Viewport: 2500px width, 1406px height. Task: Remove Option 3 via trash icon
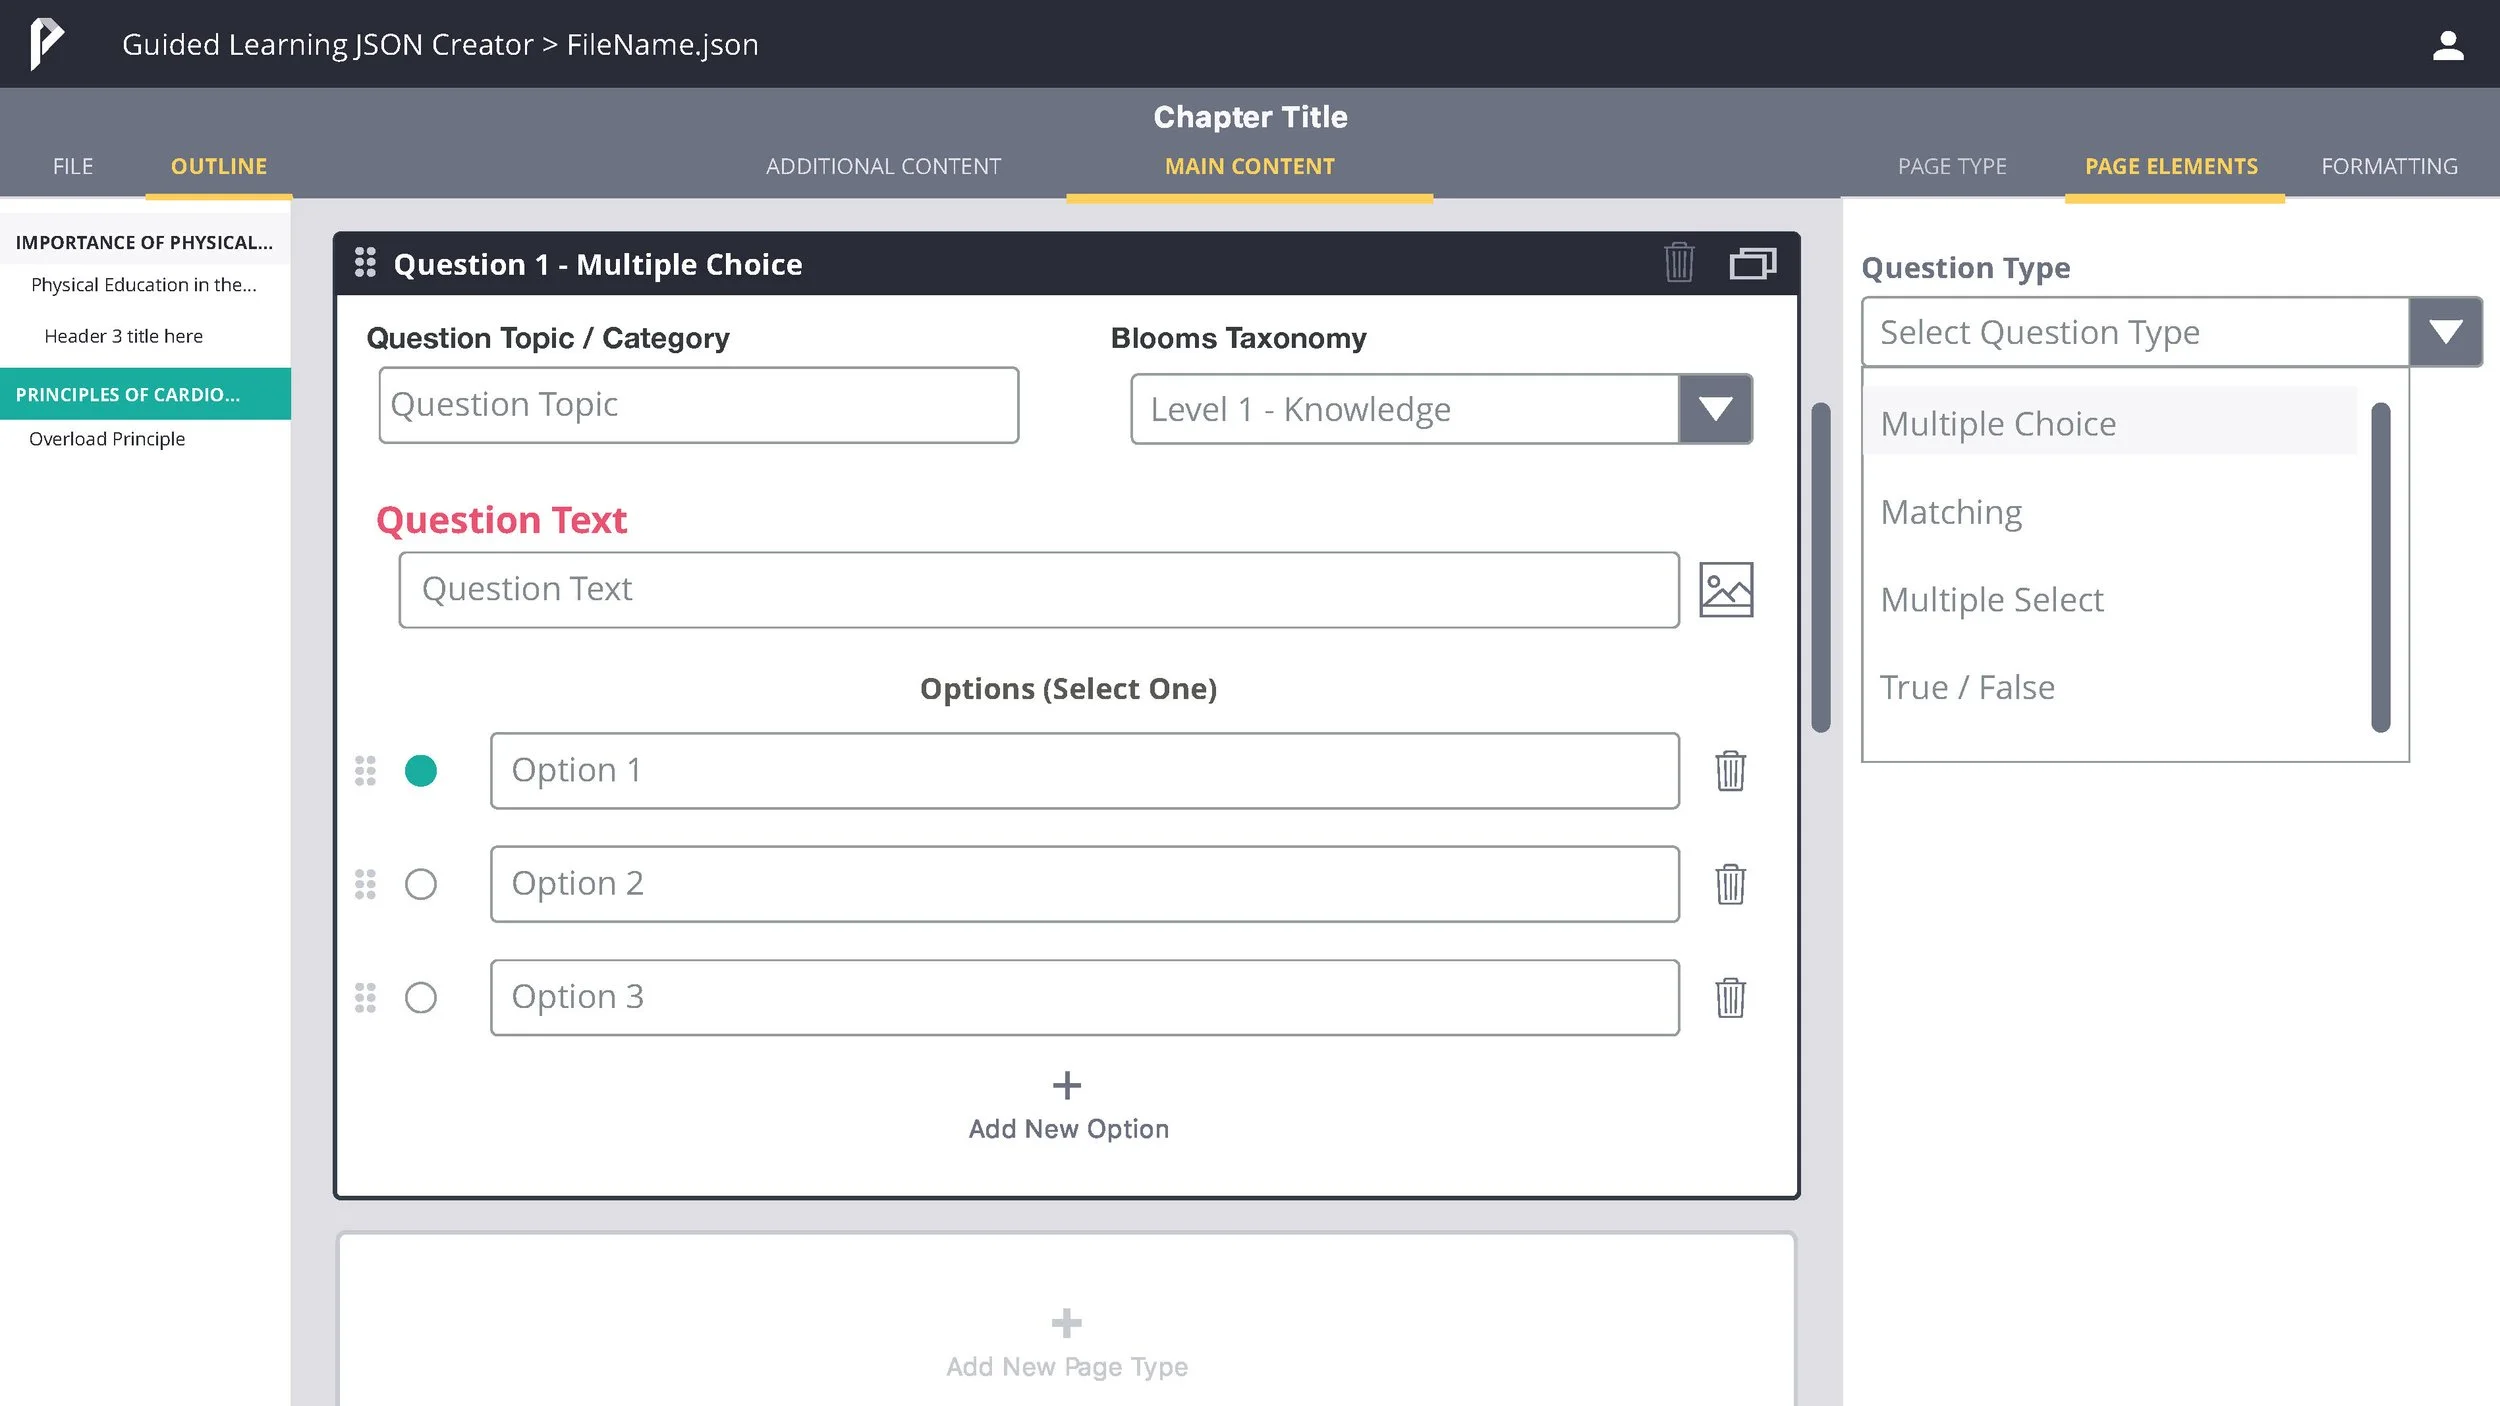pos(1730,998)
